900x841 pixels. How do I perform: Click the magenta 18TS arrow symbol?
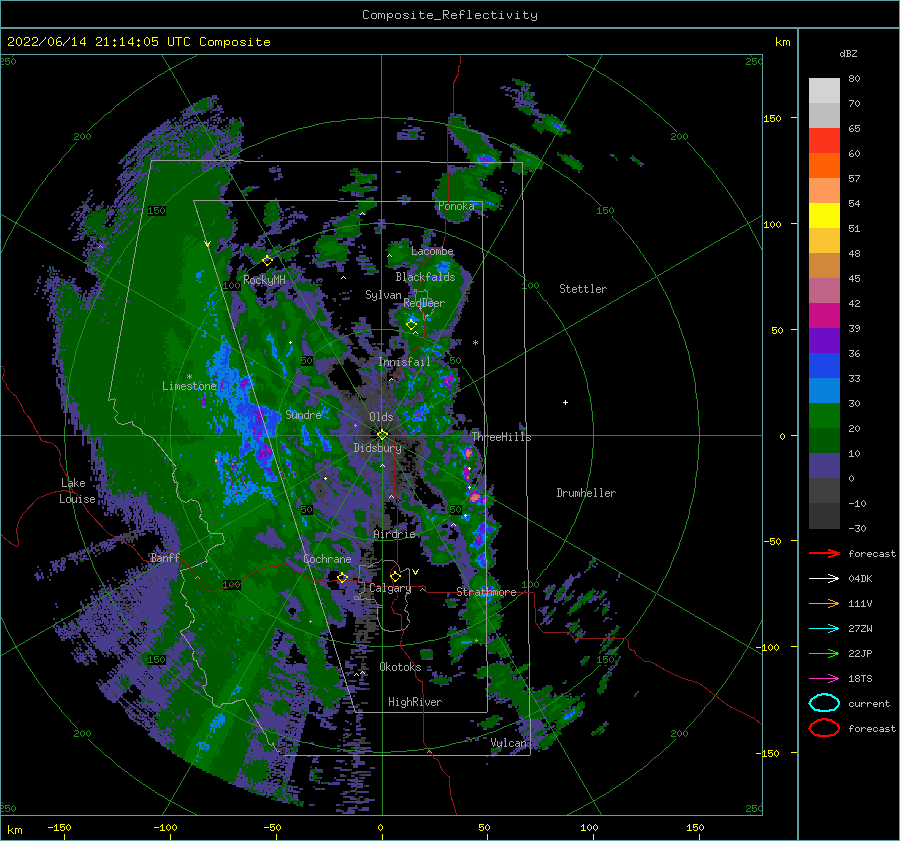click(824, 679)
